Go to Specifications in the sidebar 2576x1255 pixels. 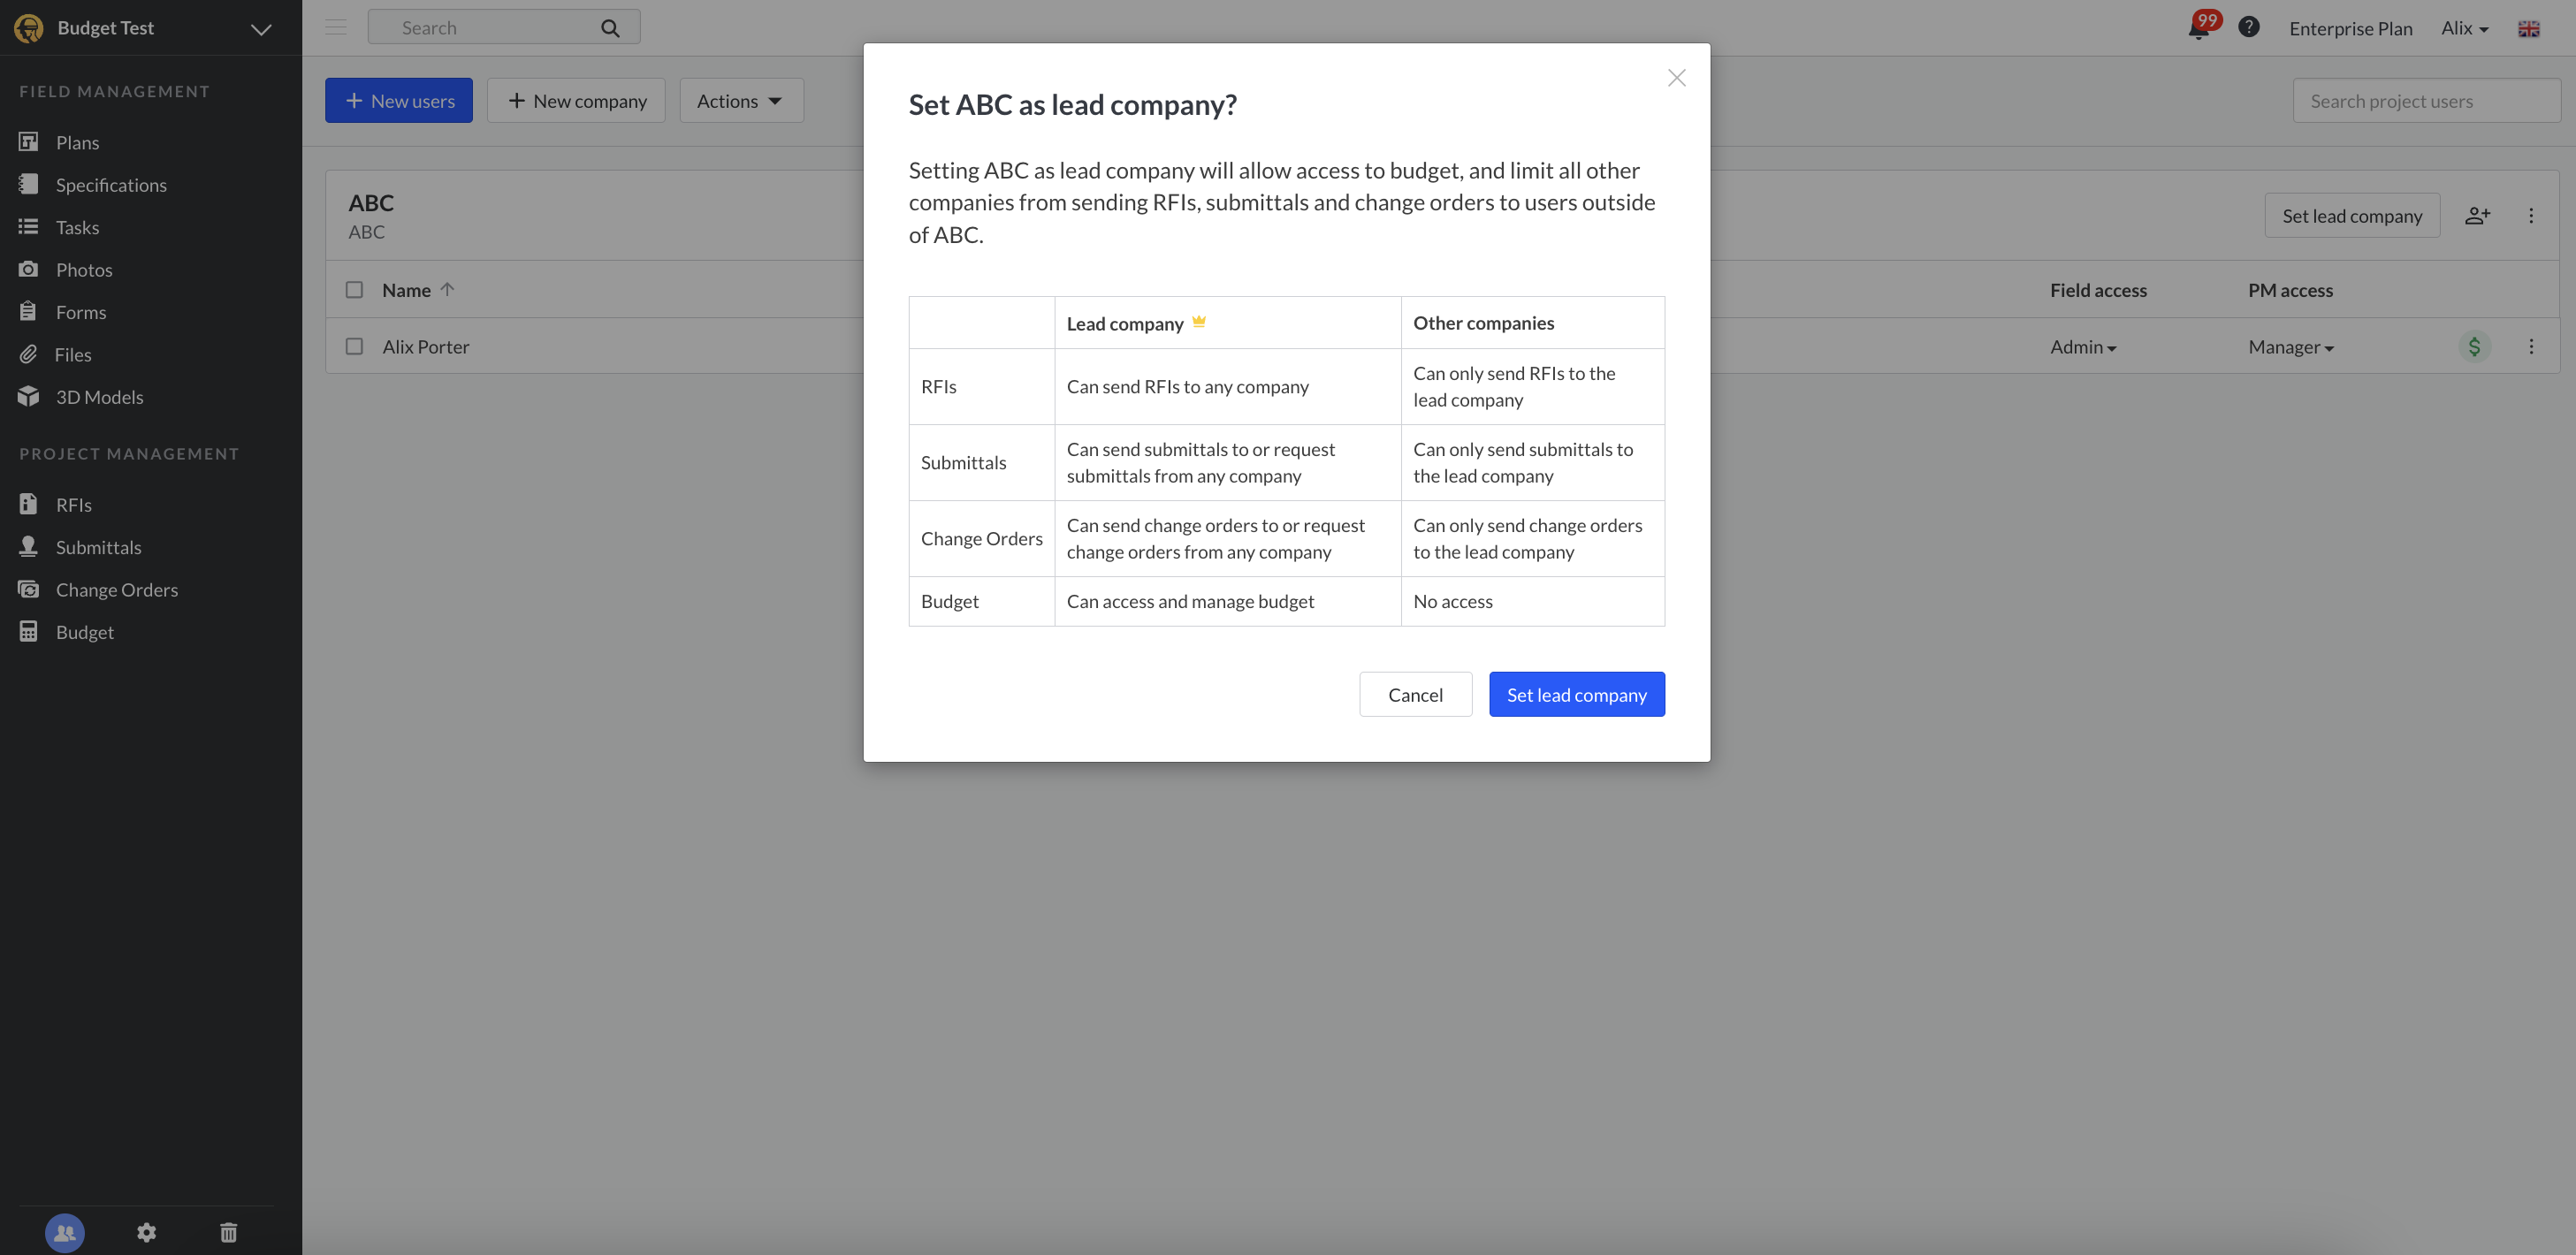[x=111, y=185]
